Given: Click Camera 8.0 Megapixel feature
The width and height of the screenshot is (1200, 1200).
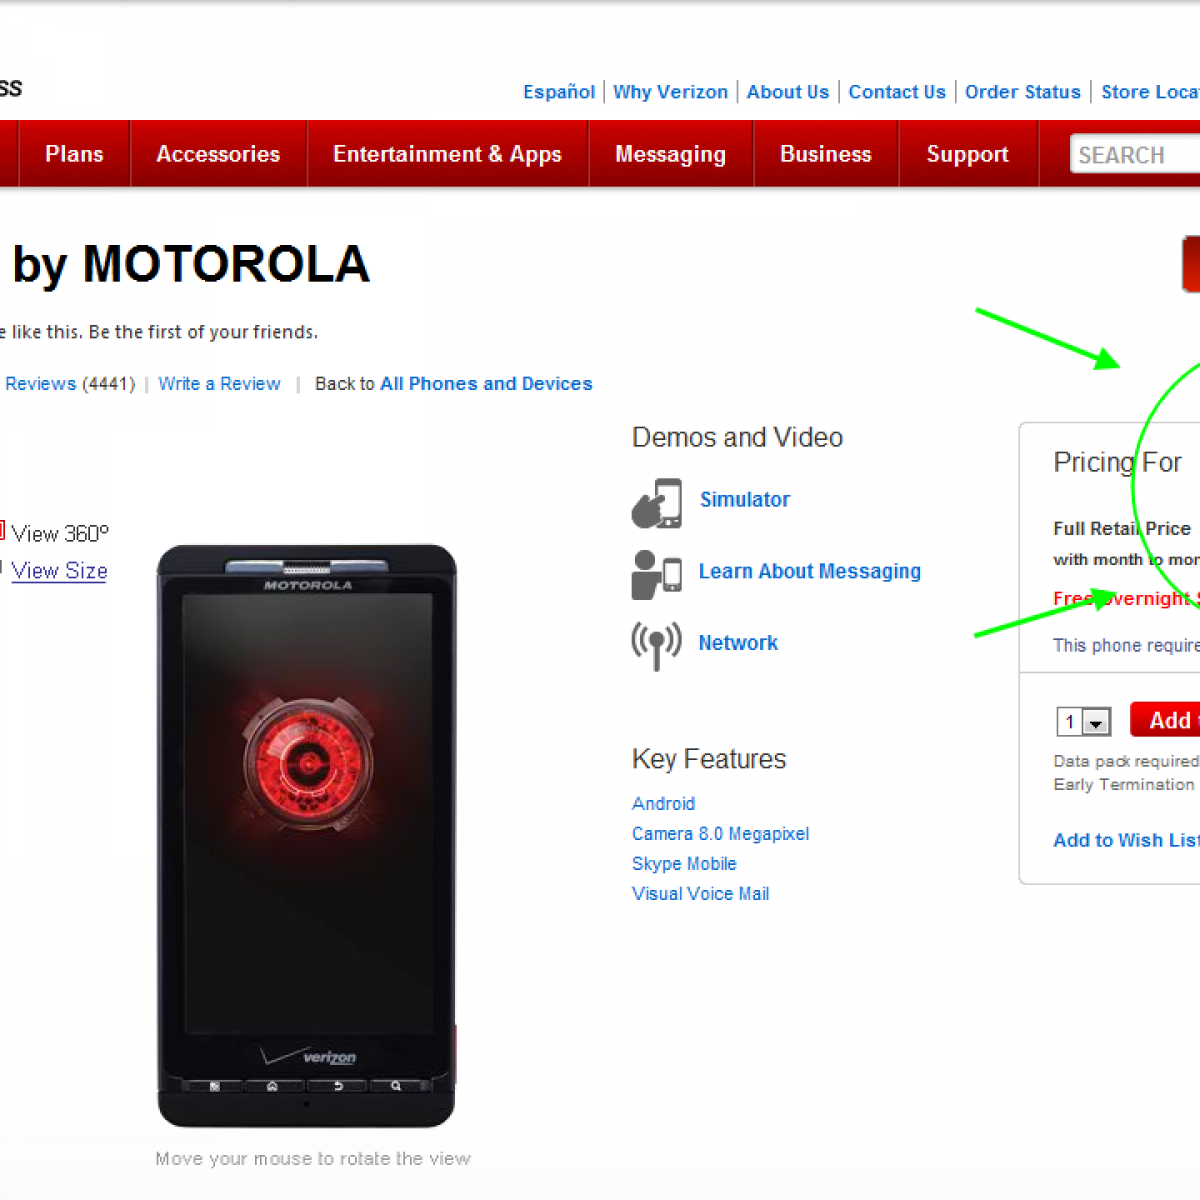Looking at the screenshot, I should click(x=720, y=834).
